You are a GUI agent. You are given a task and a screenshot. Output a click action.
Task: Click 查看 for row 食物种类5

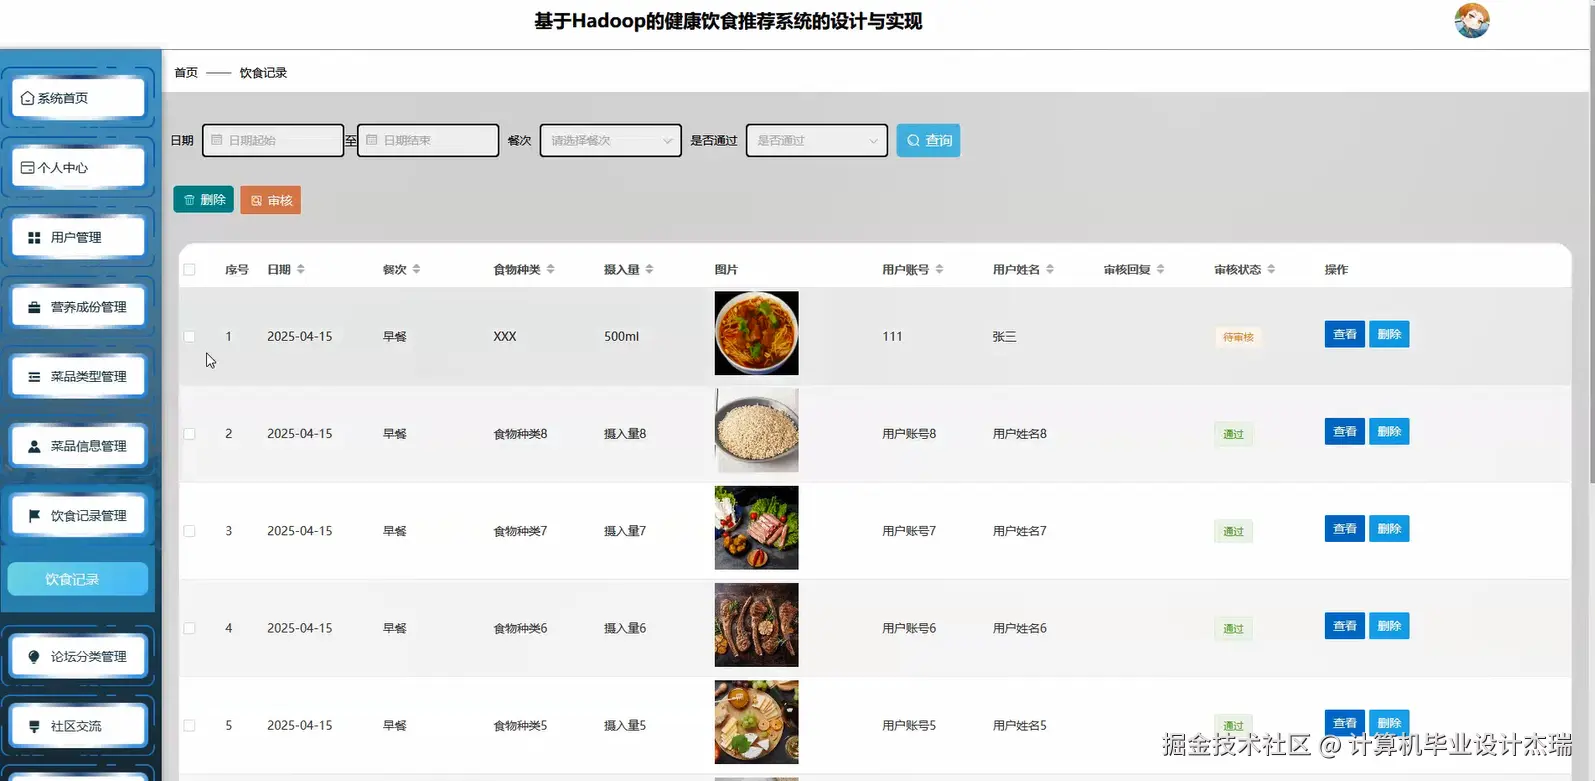coord(1344,723)
